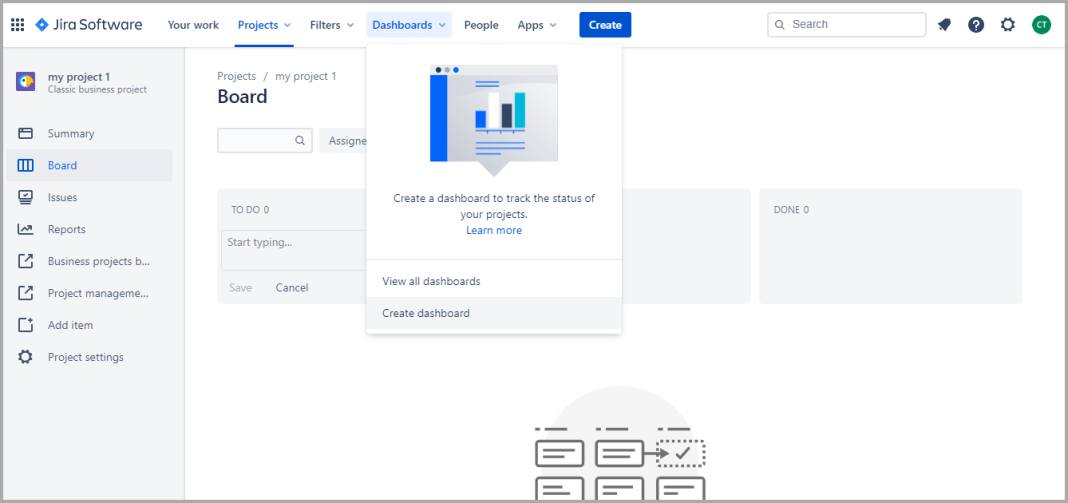Expand the Projects dropdown menu
1068x503 pixels.
264,25
